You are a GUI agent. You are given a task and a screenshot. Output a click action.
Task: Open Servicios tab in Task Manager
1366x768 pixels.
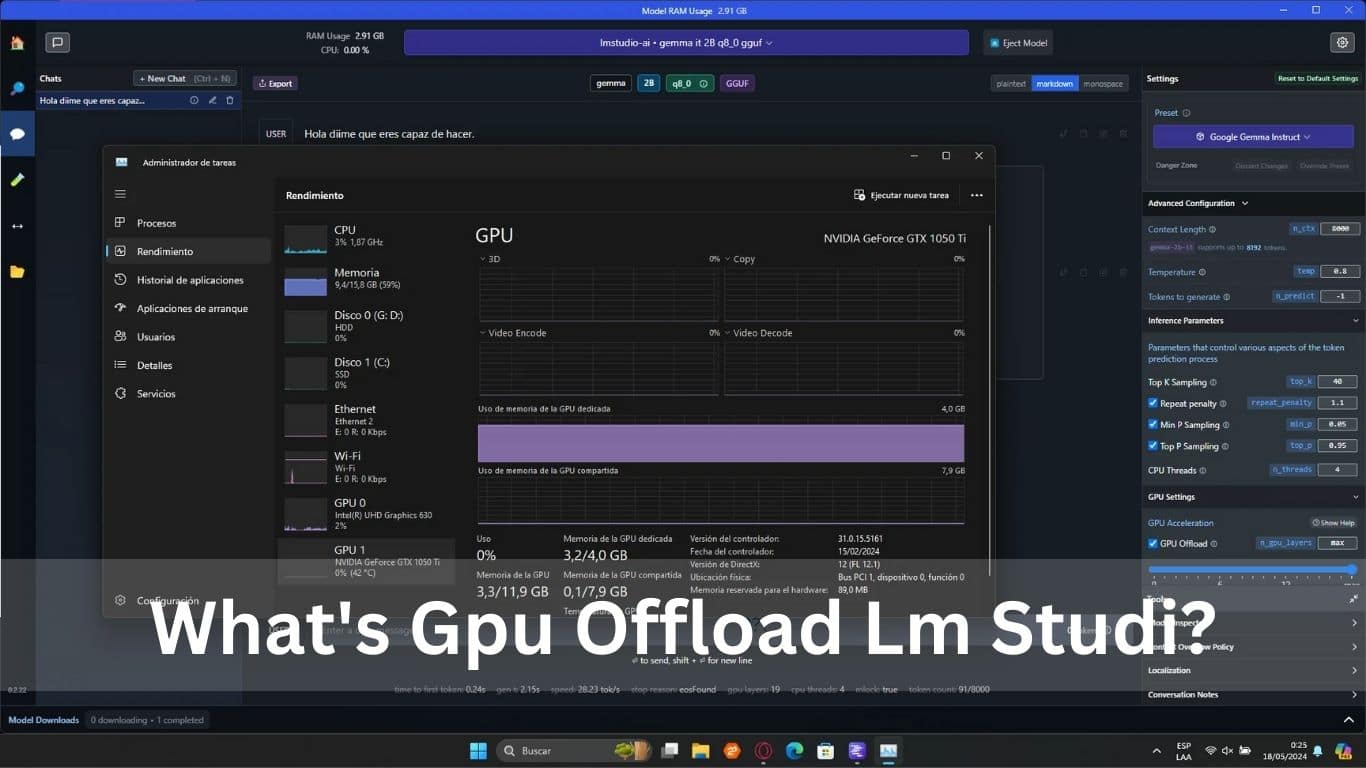pyautogui.click(x=188, y=394)
